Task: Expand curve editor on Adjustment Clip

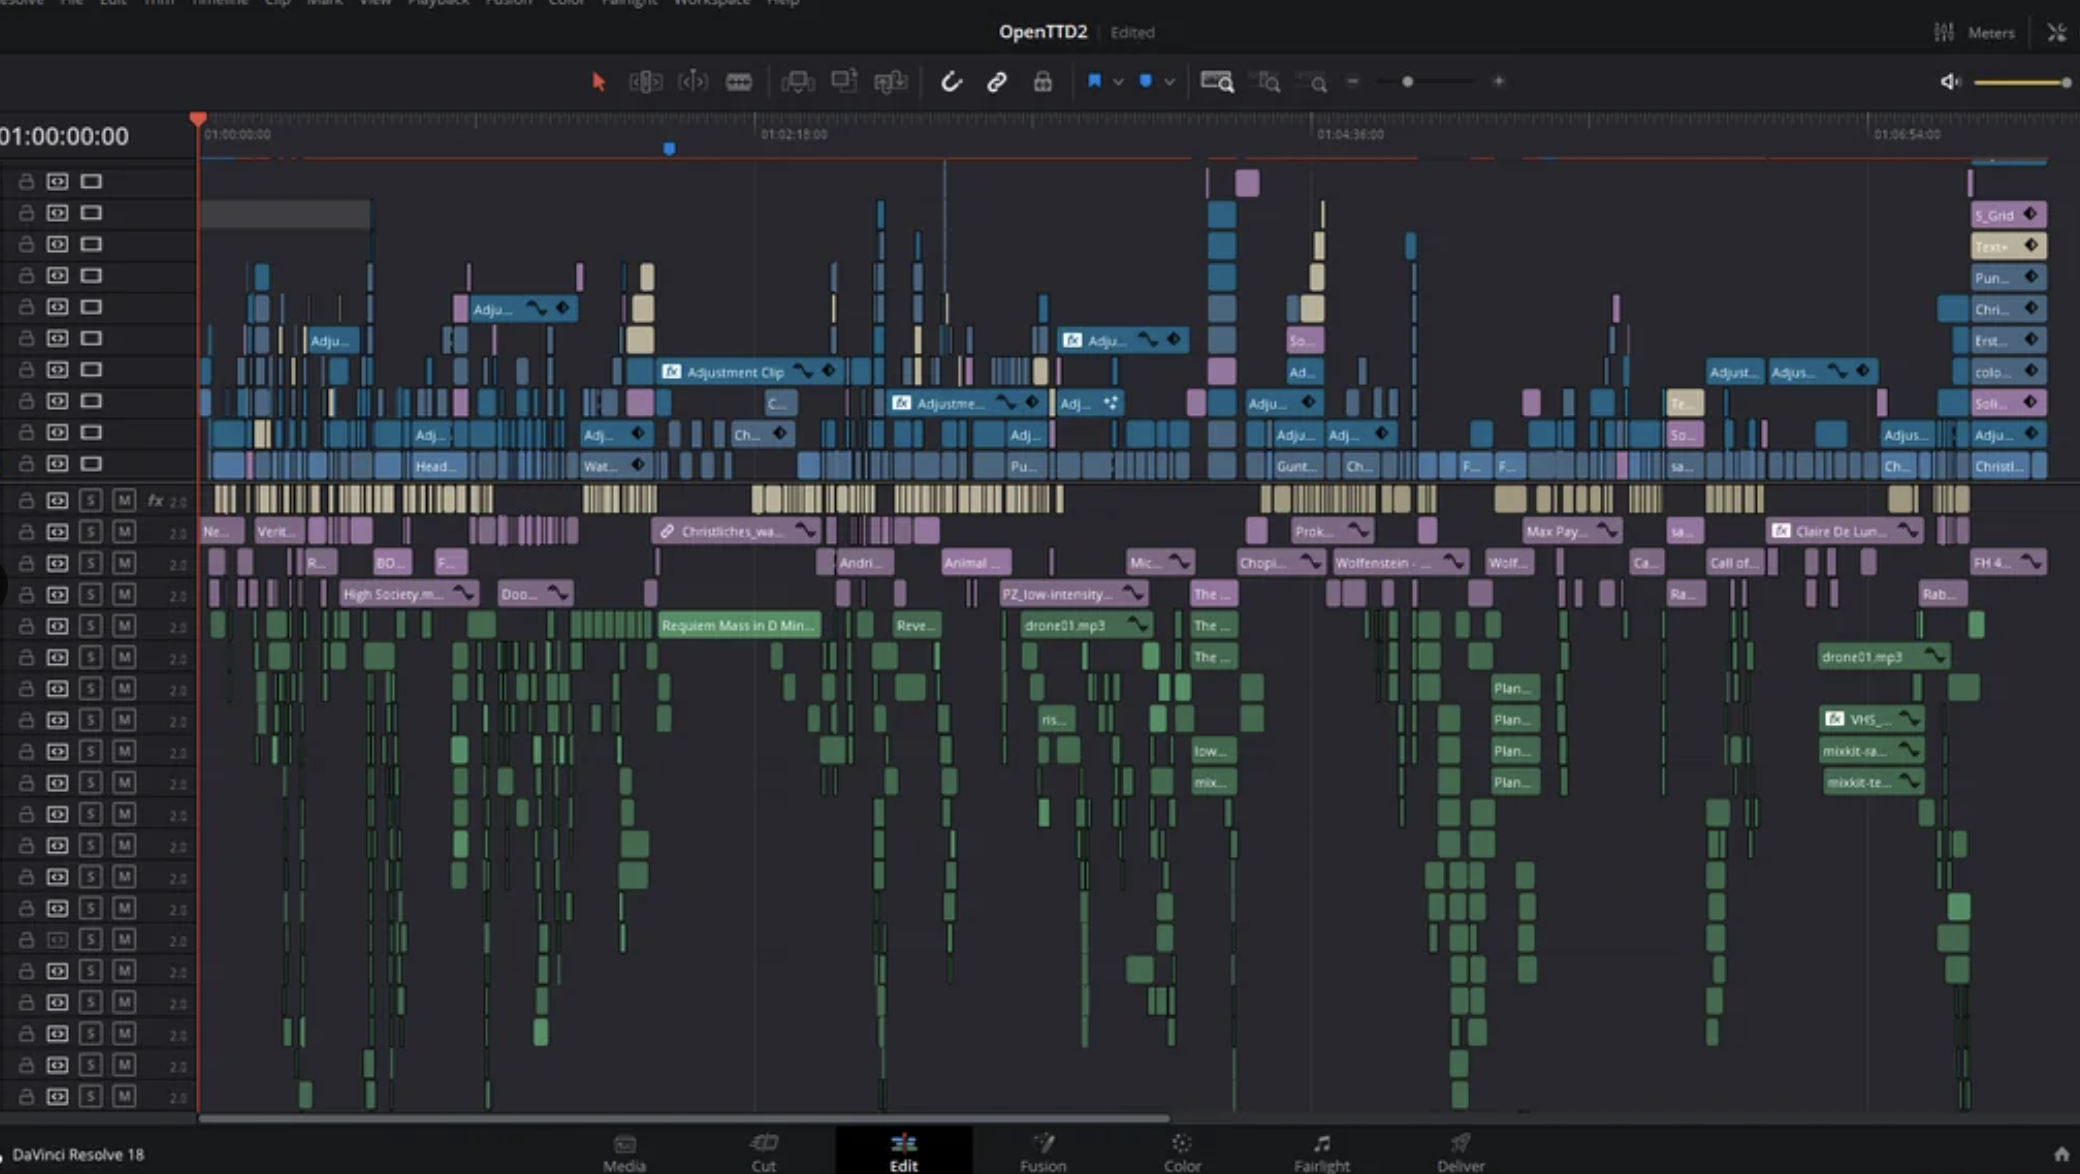Action: pos(803,372)
